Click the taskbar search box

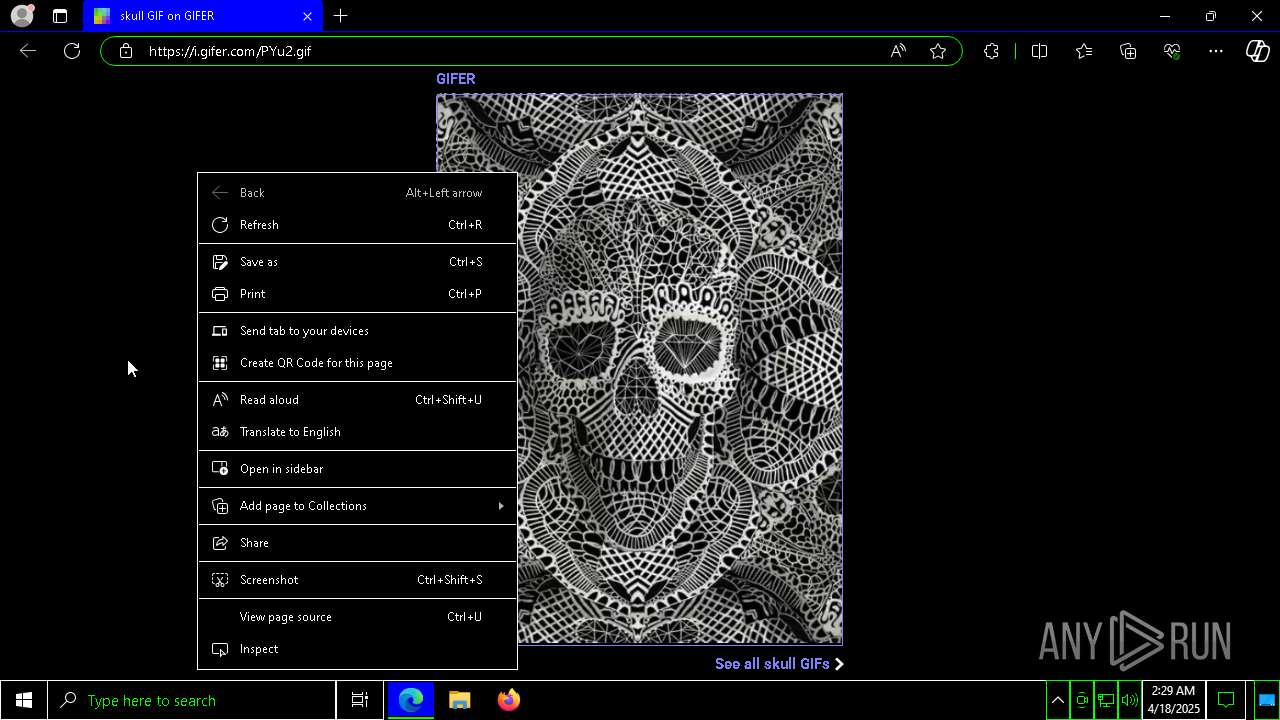[x=192, y=700]
